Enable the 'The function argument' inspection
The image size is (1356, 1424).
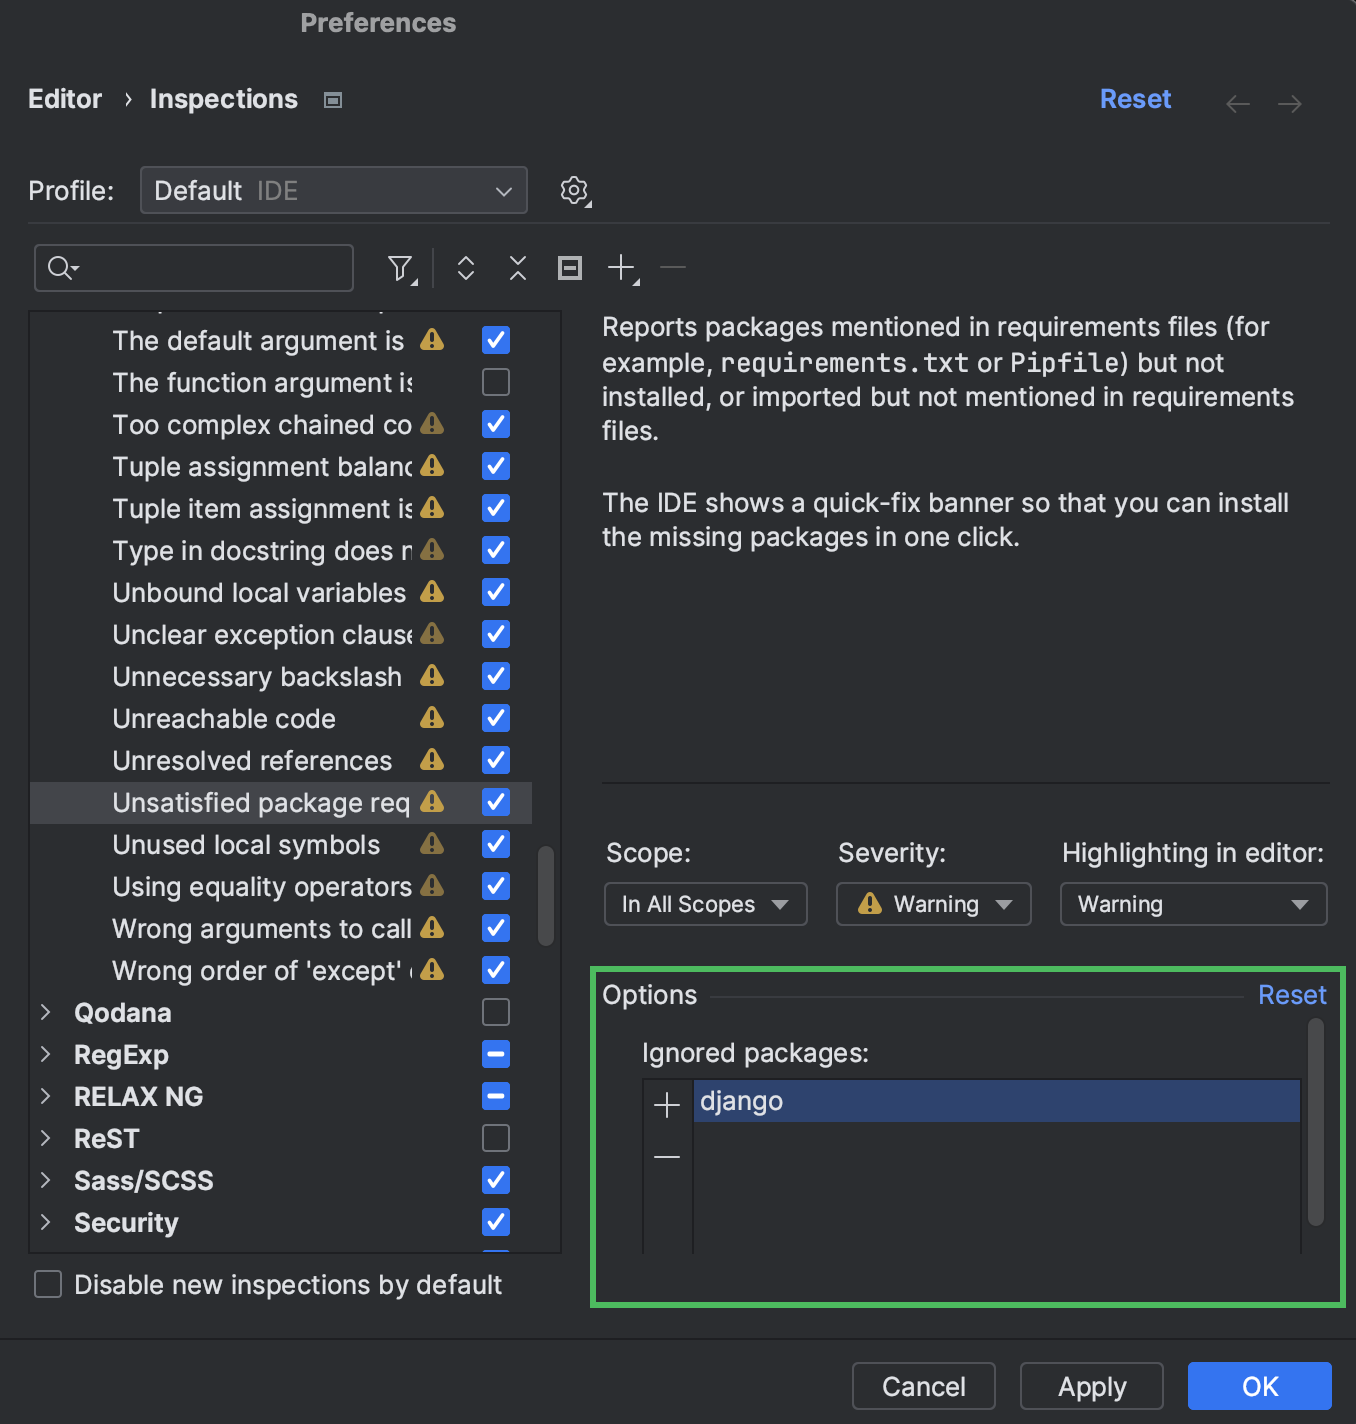[x=495, y=382]
